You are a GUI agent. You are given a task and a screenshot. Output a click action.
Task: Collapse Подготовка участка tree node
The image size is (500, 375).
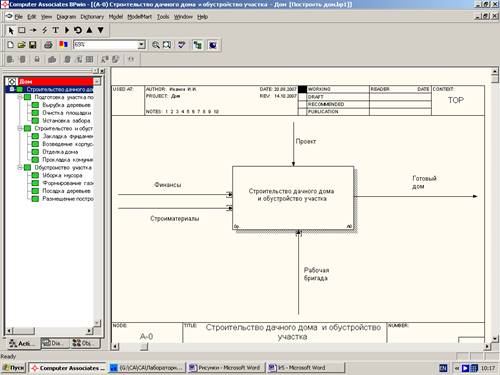20,97
